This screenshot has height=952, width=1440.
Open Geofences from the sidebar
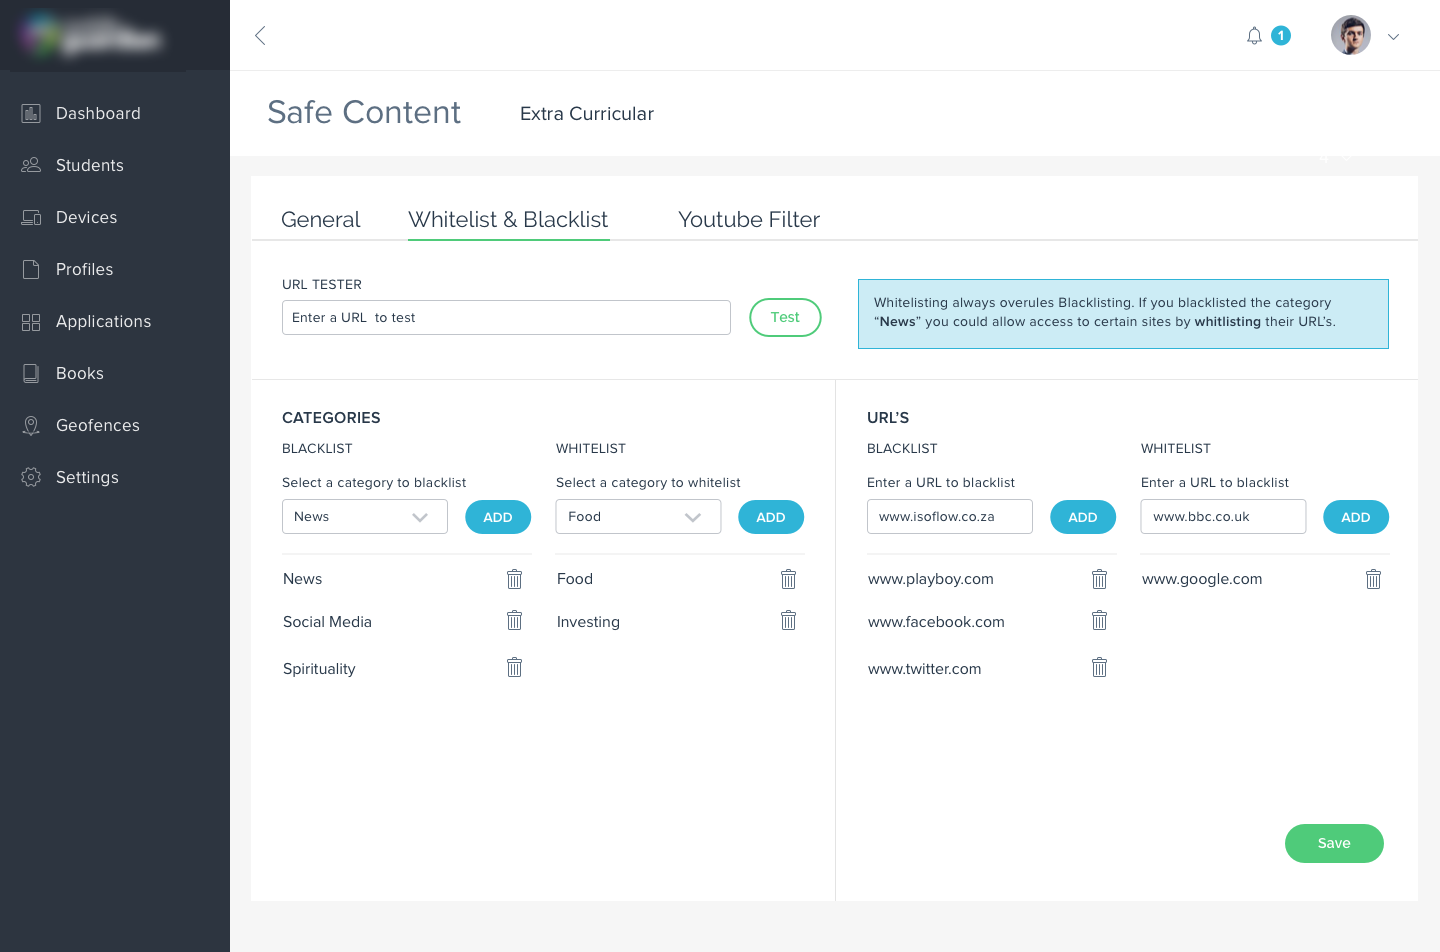(x=97, y=425)
